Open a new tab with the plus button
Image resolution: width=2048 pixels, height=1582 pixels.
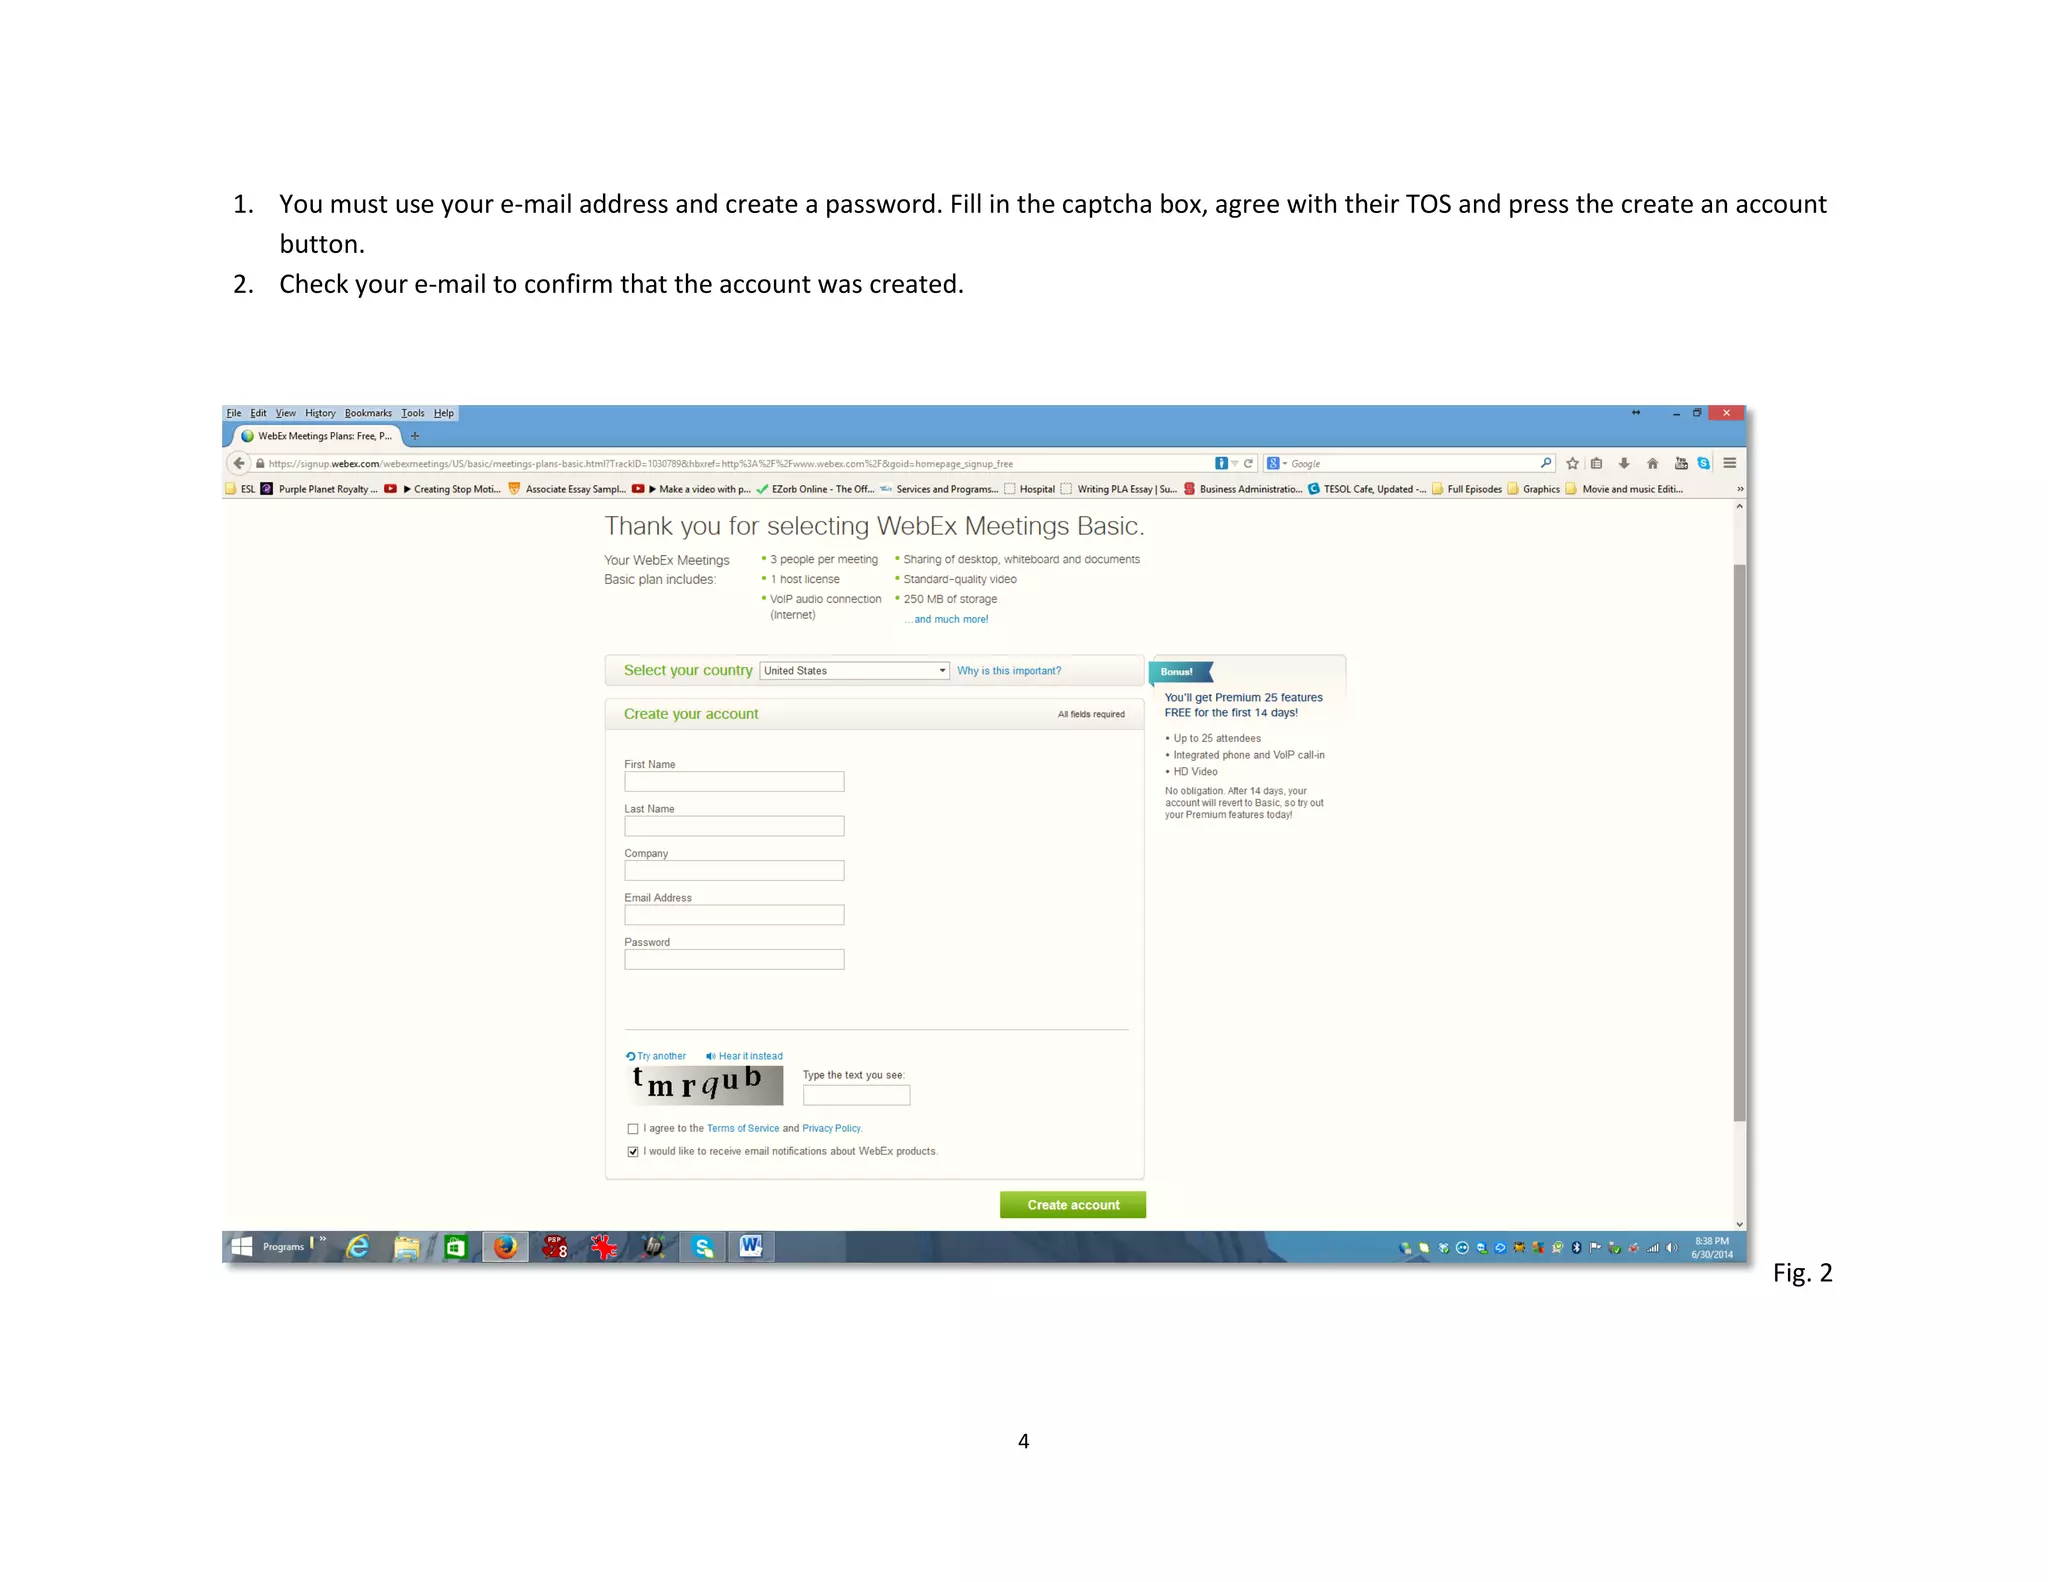click(x=415, y=436)
